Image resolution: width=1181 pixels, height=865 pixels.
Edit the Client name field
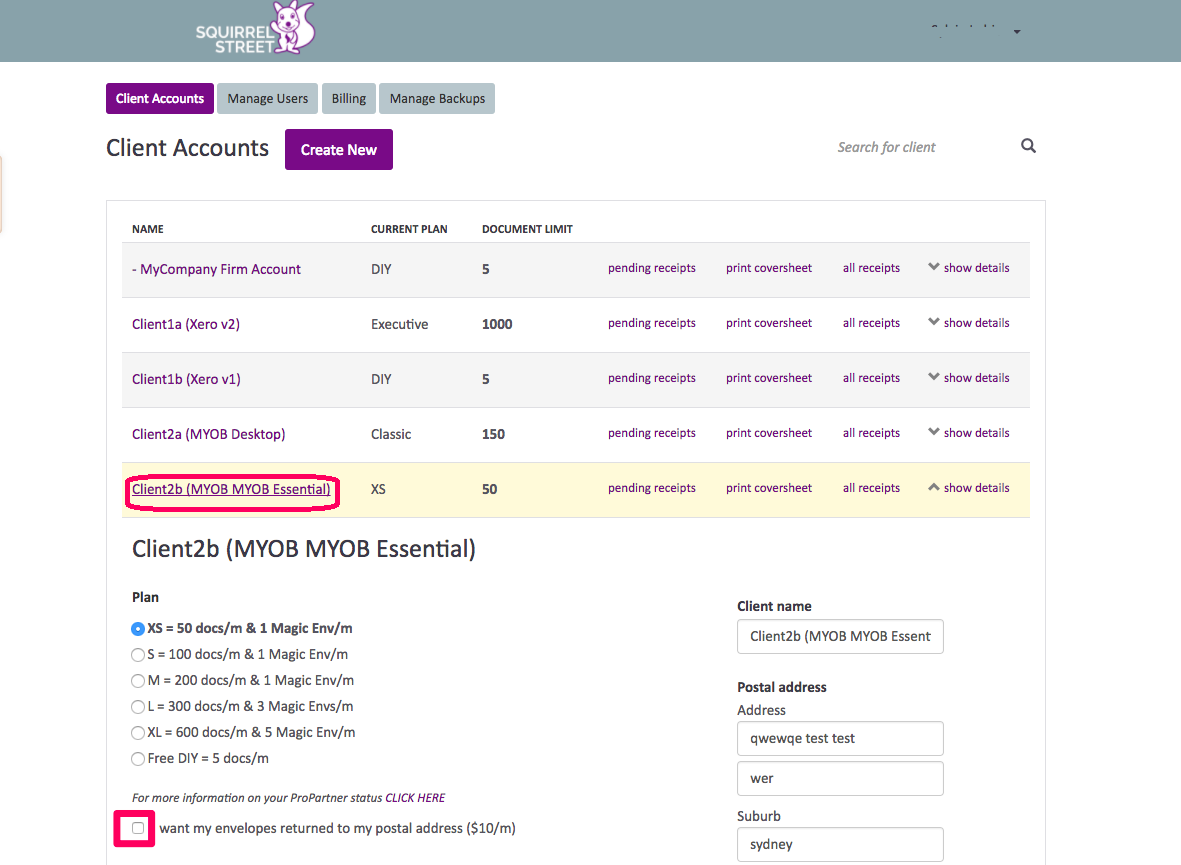[841, 636]
